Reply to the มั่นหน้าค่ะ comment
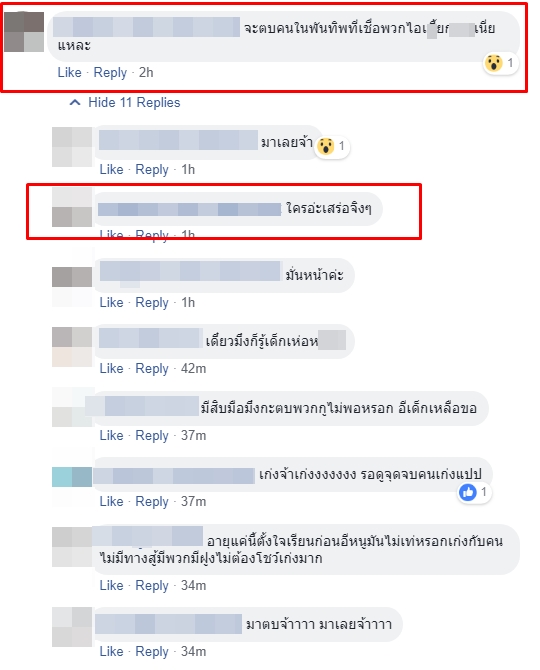Screen dimensions: 540x670 [x=152, y=302]
